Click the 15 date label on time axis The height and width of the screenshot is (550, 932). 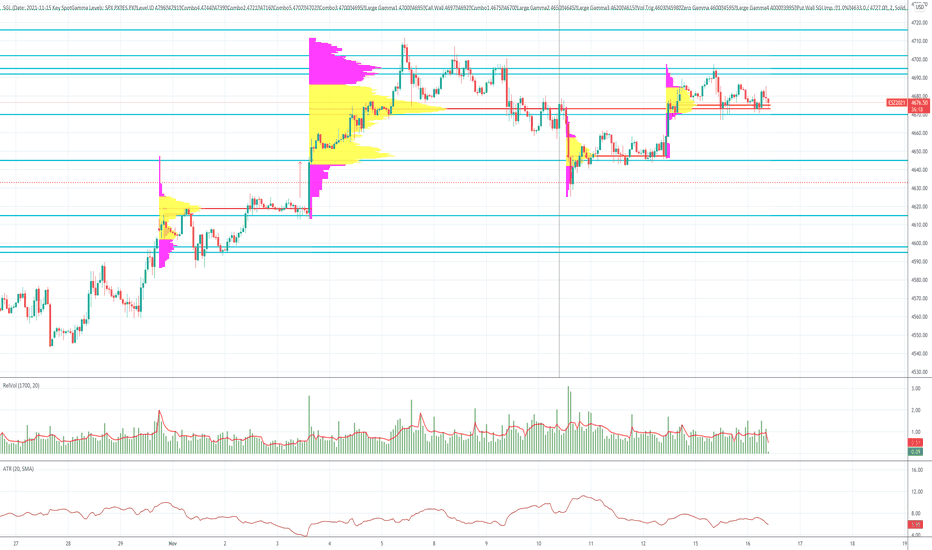click(x=695, y=543)
